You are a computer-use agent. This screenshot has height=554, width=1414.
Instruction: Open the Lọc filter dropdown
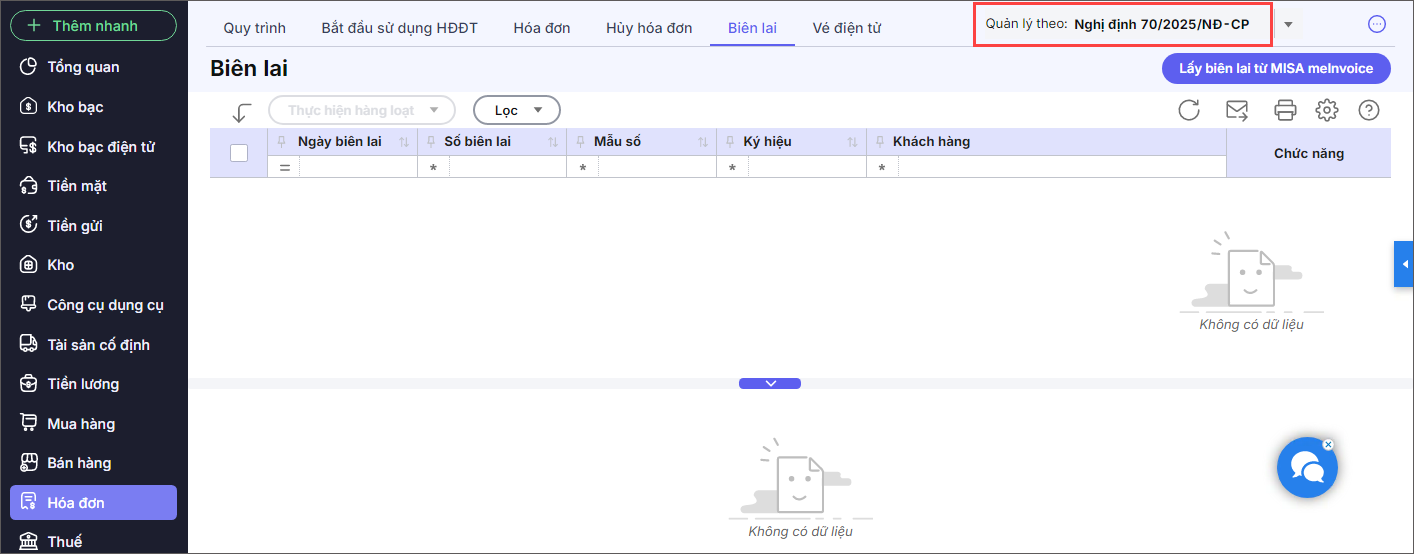[x=516, y=110]
